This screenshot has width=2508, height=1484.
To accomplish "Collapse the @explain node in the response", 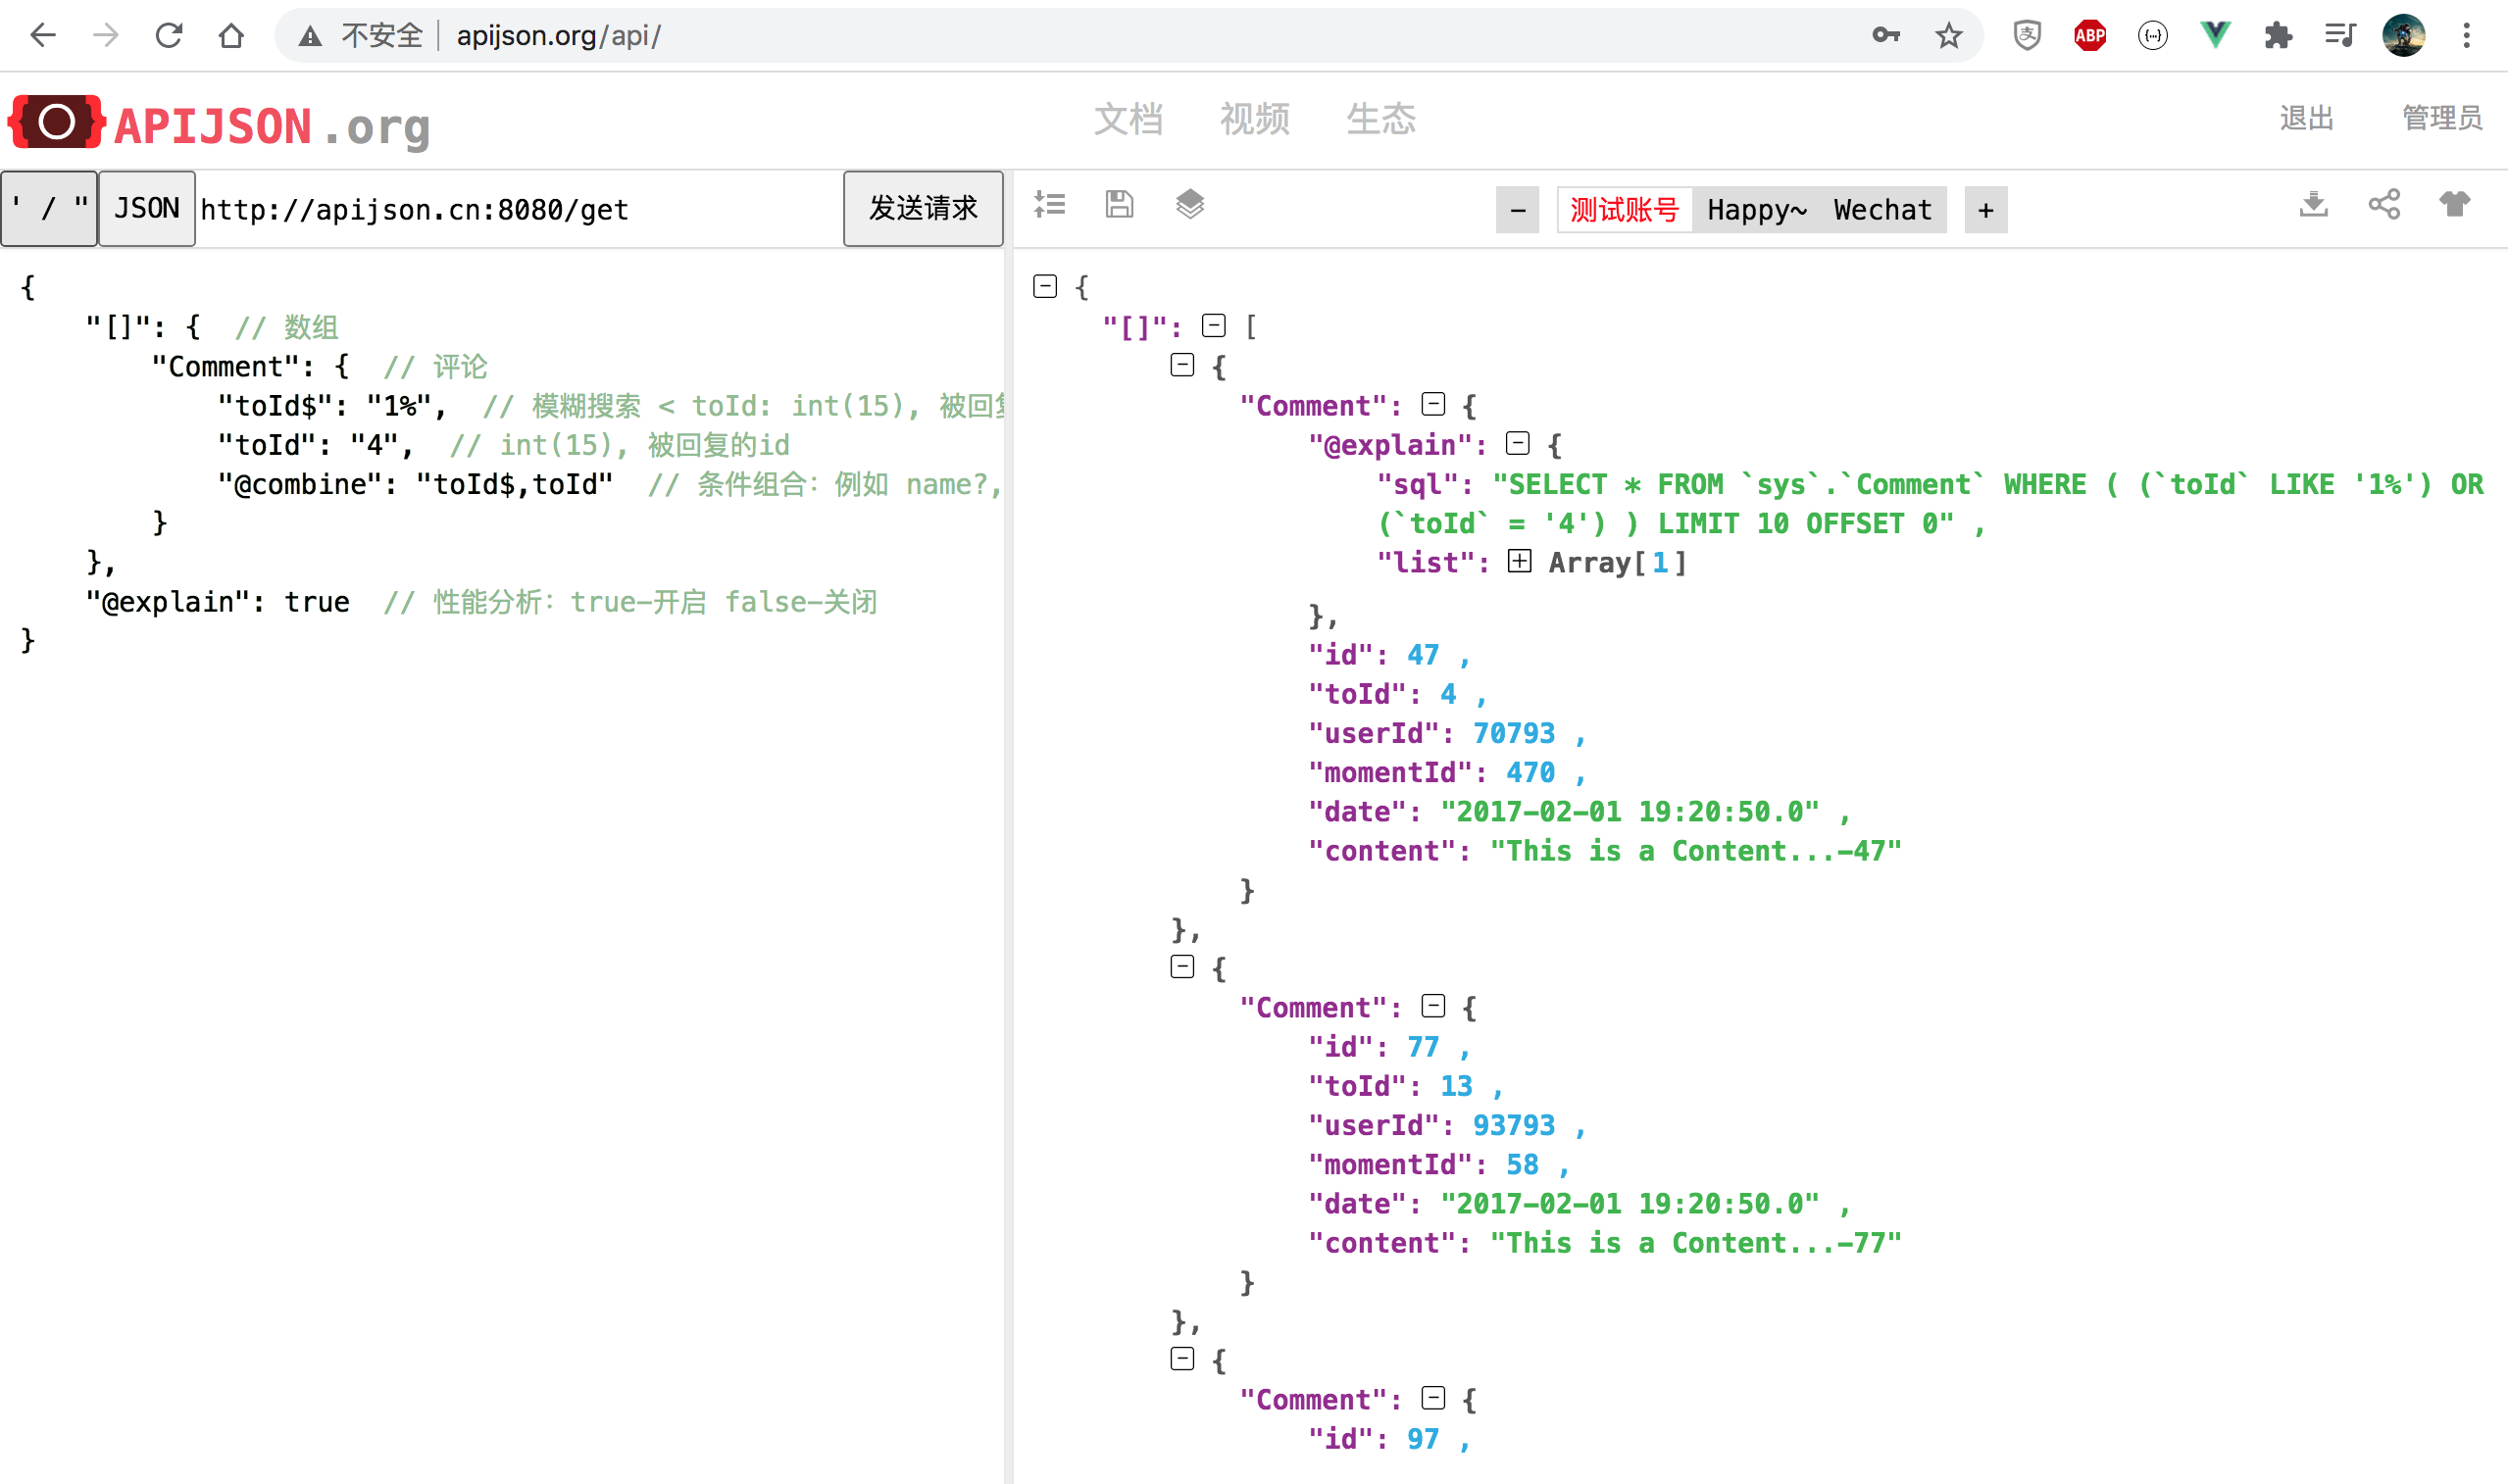I will point(1519,443).
